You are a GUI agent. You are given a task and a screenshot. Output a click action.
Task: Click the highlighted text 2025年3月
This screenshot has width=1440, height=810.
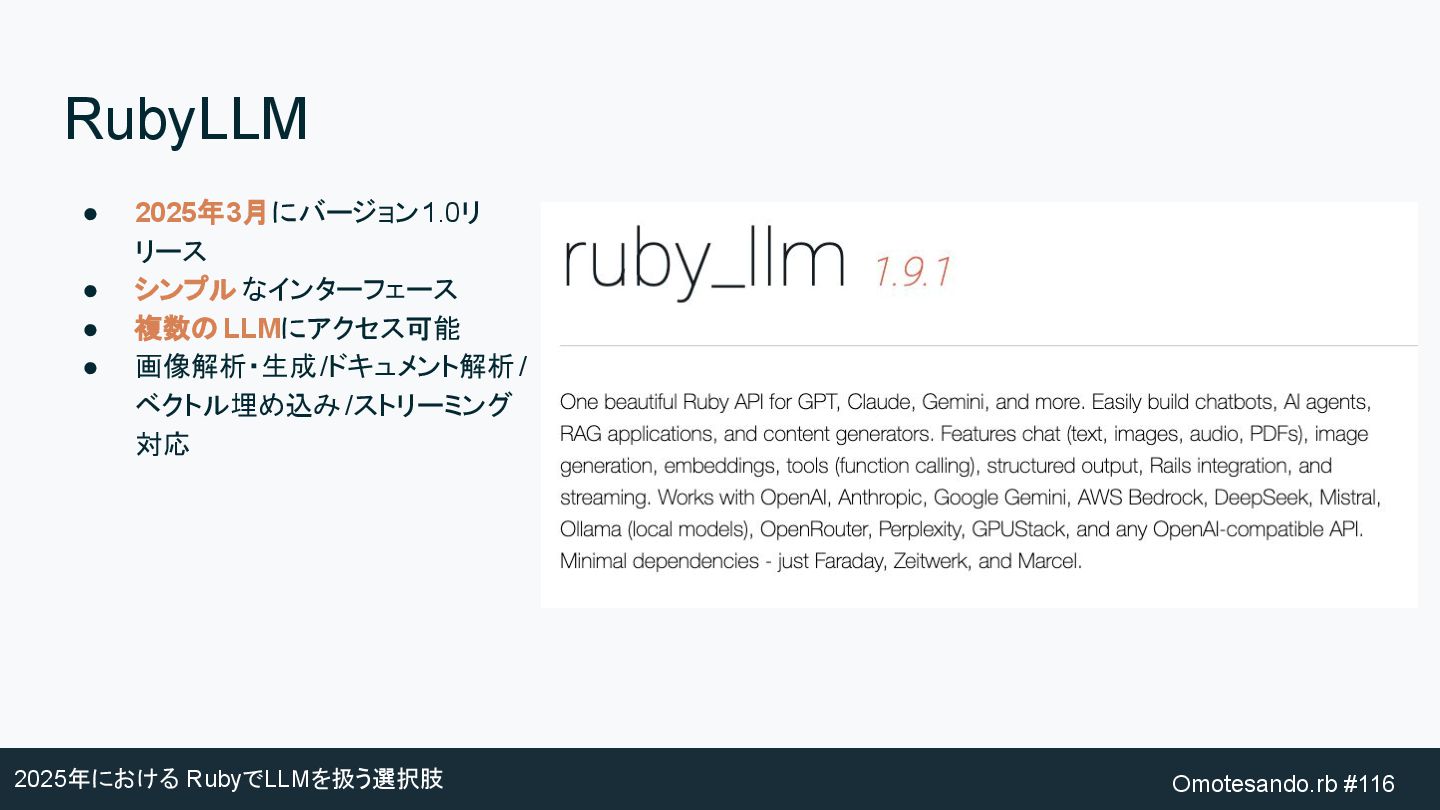pyautogui.click(x=201, y=213)
